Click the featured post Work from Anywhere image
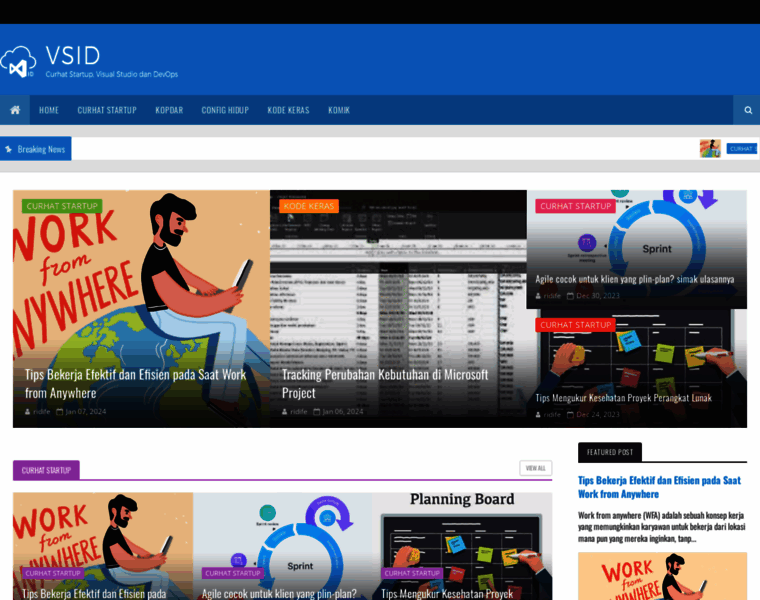 pyautogui.click(x=662, y=576)
